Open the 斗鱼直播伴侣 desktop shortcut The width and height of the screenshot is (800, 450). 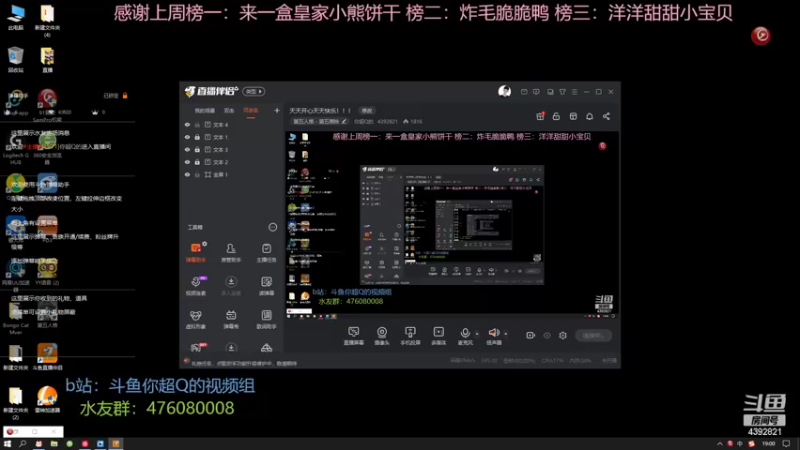pos(47,357)
